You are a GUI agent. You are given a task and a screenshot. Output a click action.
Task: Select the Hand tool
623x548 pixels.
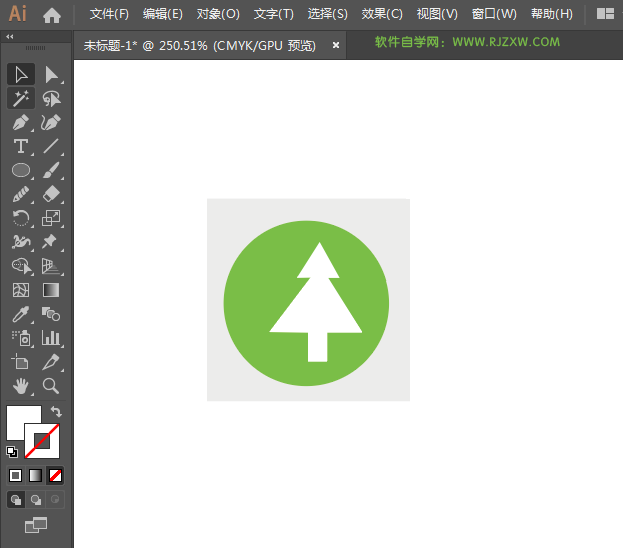tap(21, 386)
